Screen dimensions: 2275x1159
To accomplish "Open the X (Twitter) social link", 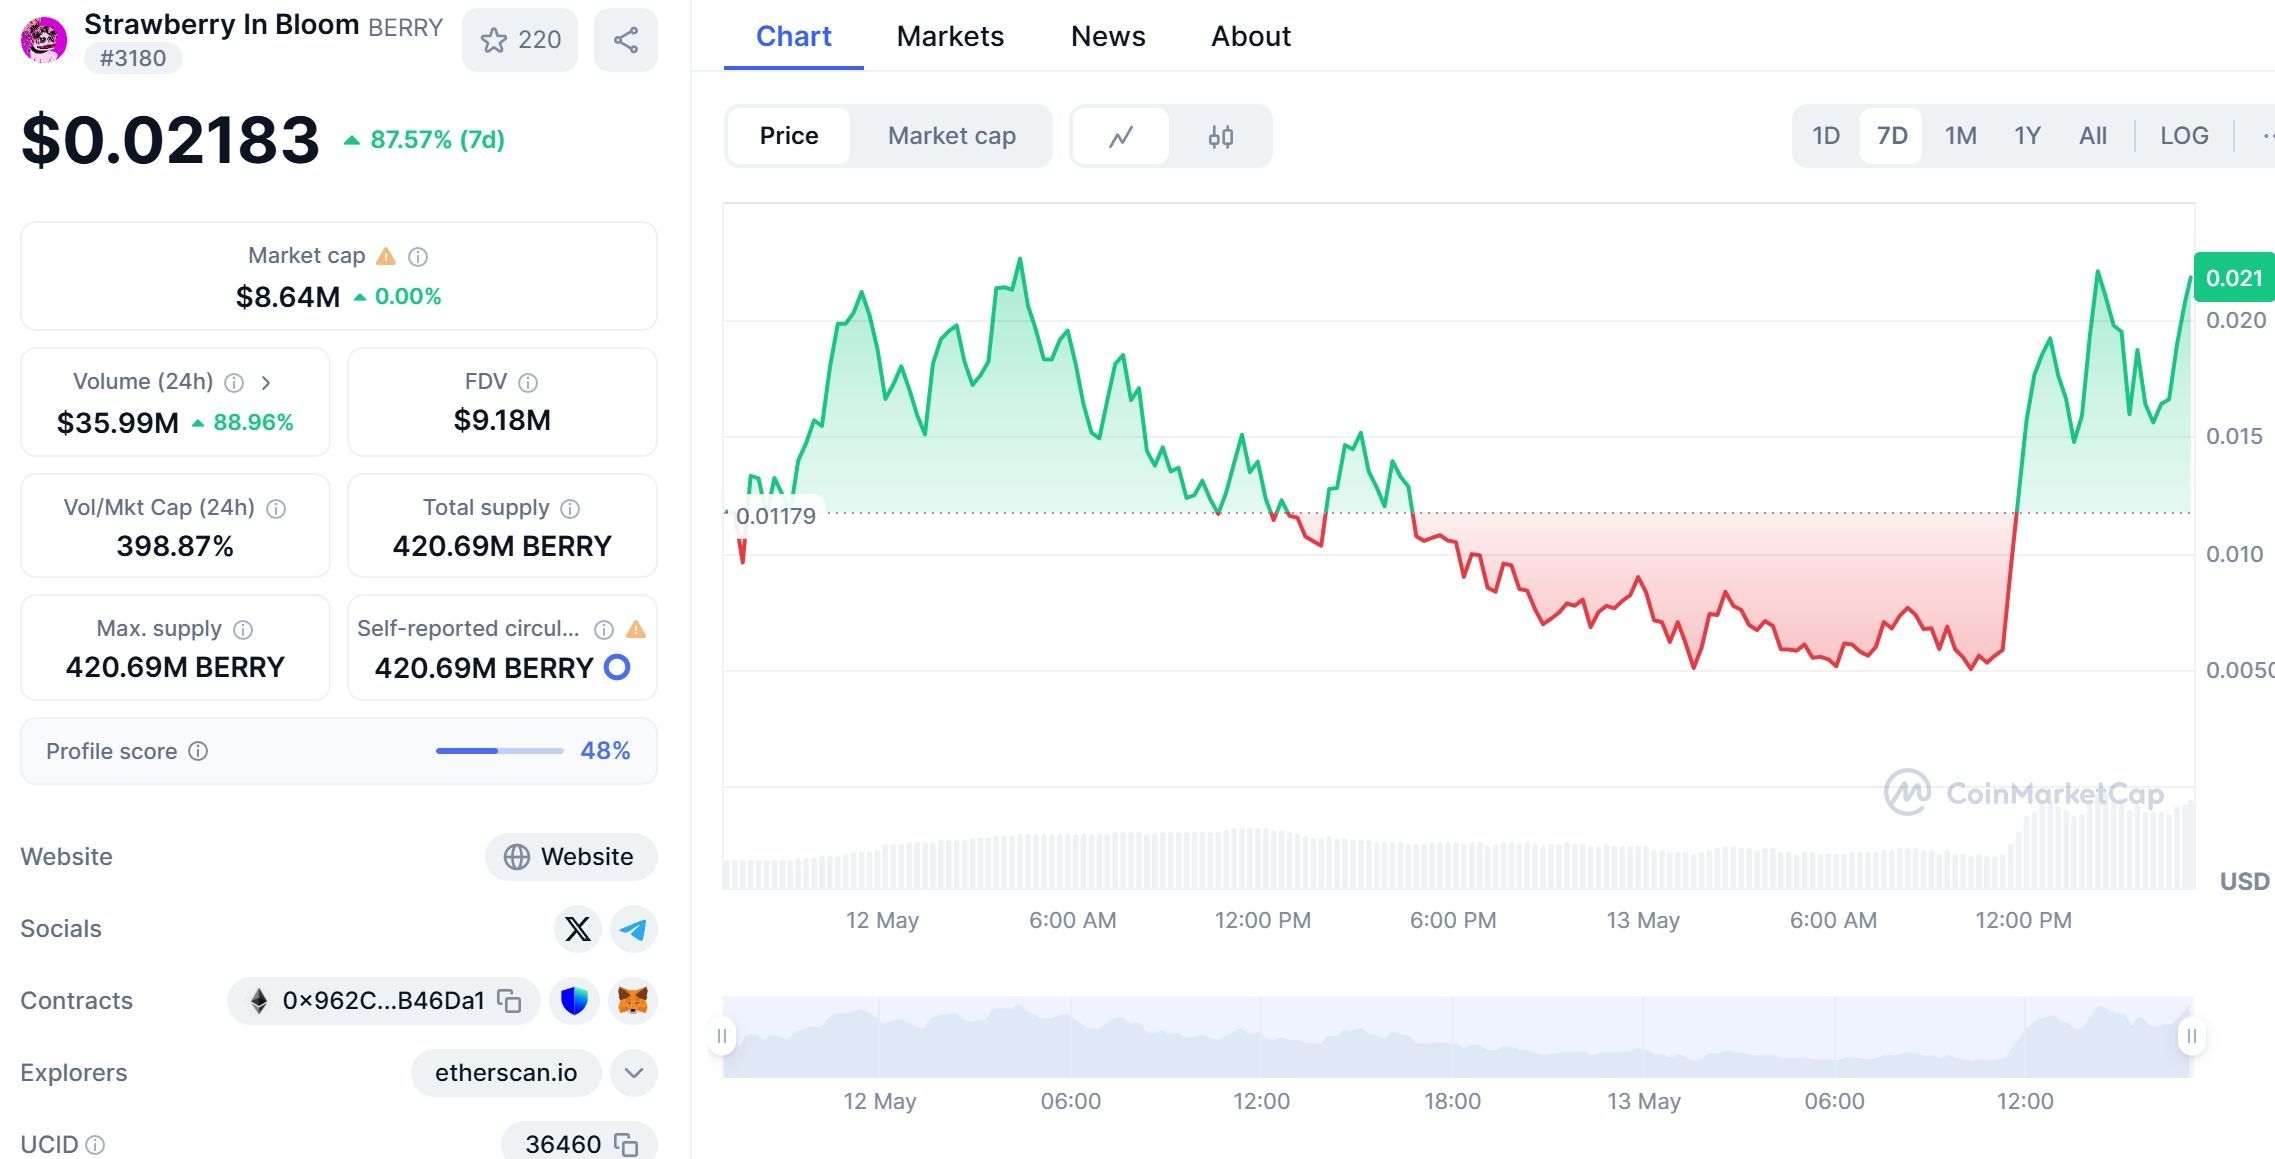I will click(x=577, y=929).
